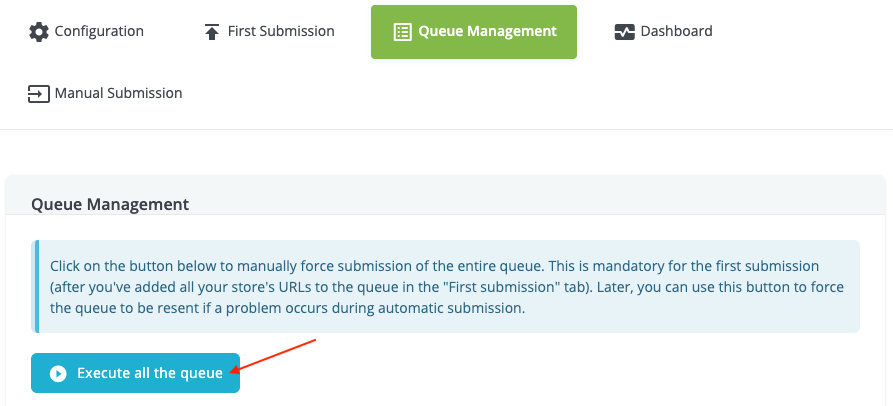Click the Queue Management panel heading
This screenshot has height=406, width=893.
click(x=110, y=204)
